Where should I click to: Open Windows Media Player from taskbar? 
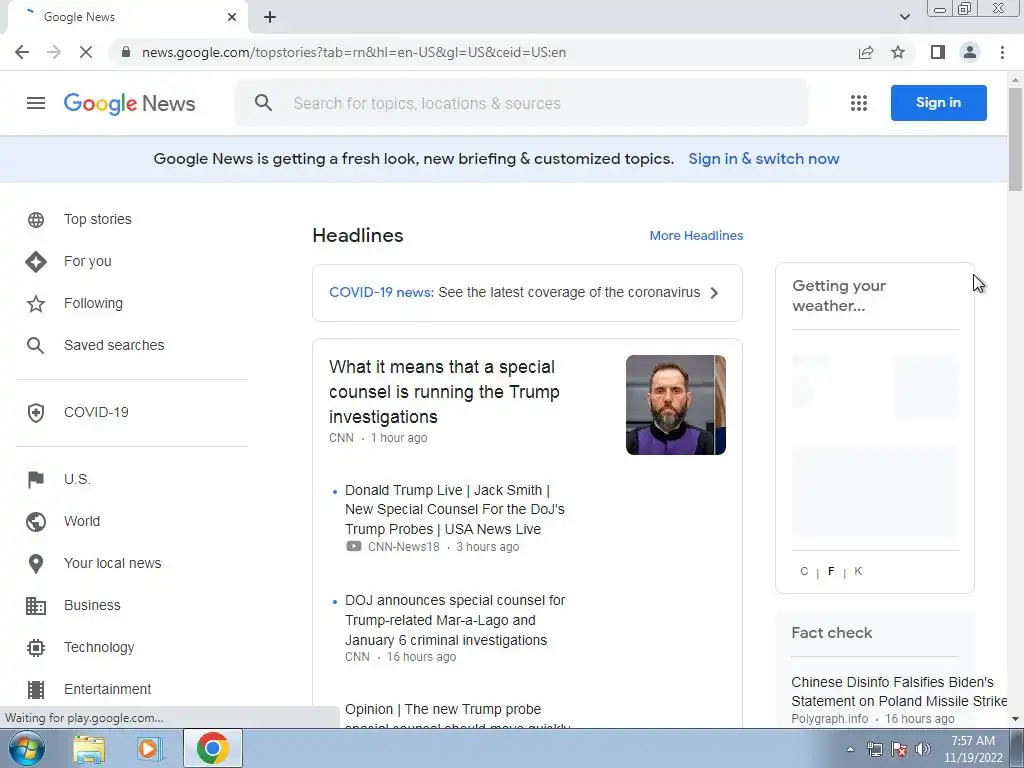150,748
